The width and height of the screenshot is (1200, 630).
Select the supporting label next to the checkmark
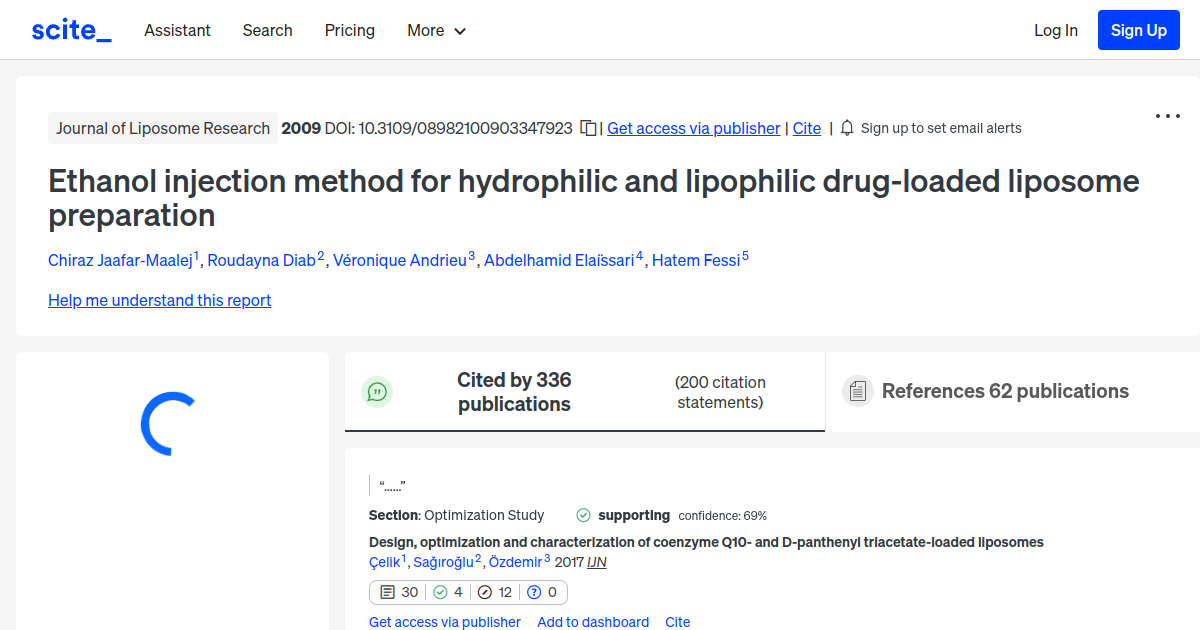coord(634,515)
